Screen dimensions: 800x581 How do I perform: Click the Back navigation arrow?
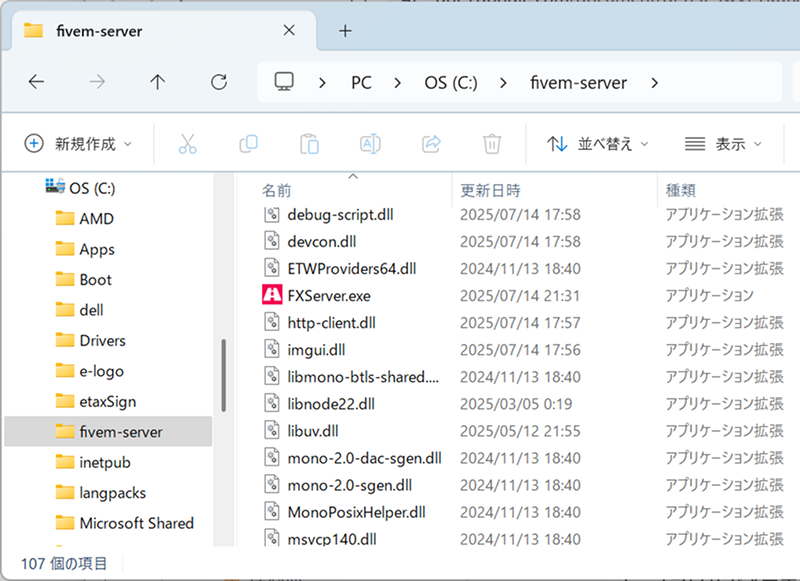[x=36, y=82]
